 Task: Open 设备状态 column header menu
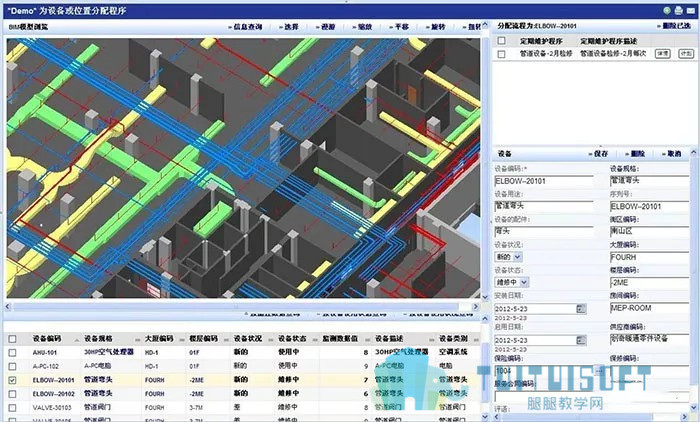tap(315, 340)
